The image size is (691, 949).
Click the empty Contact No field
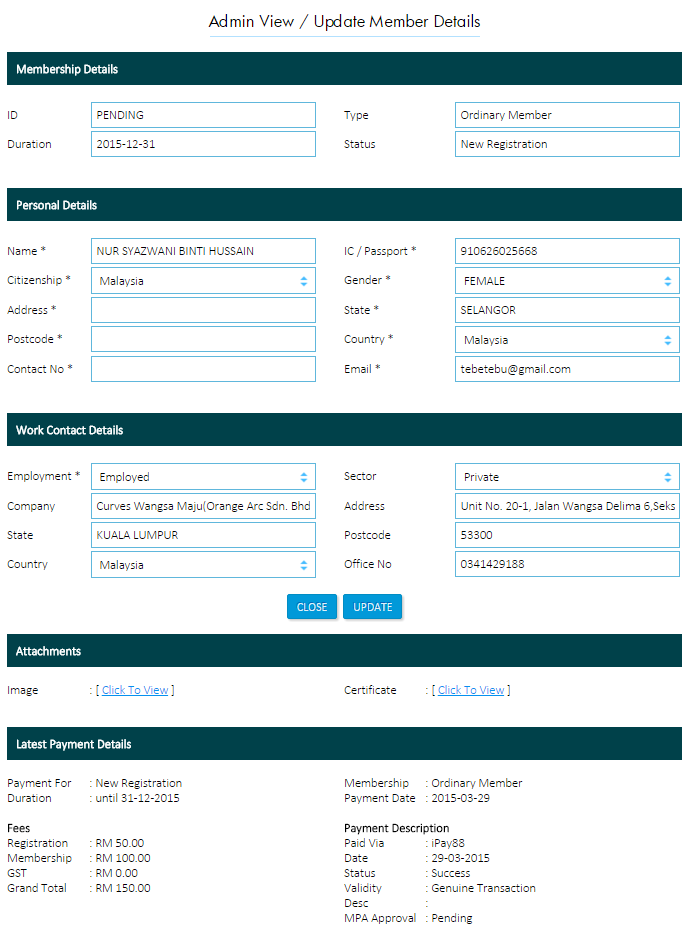pyautogui.click(x=203, y=369)
